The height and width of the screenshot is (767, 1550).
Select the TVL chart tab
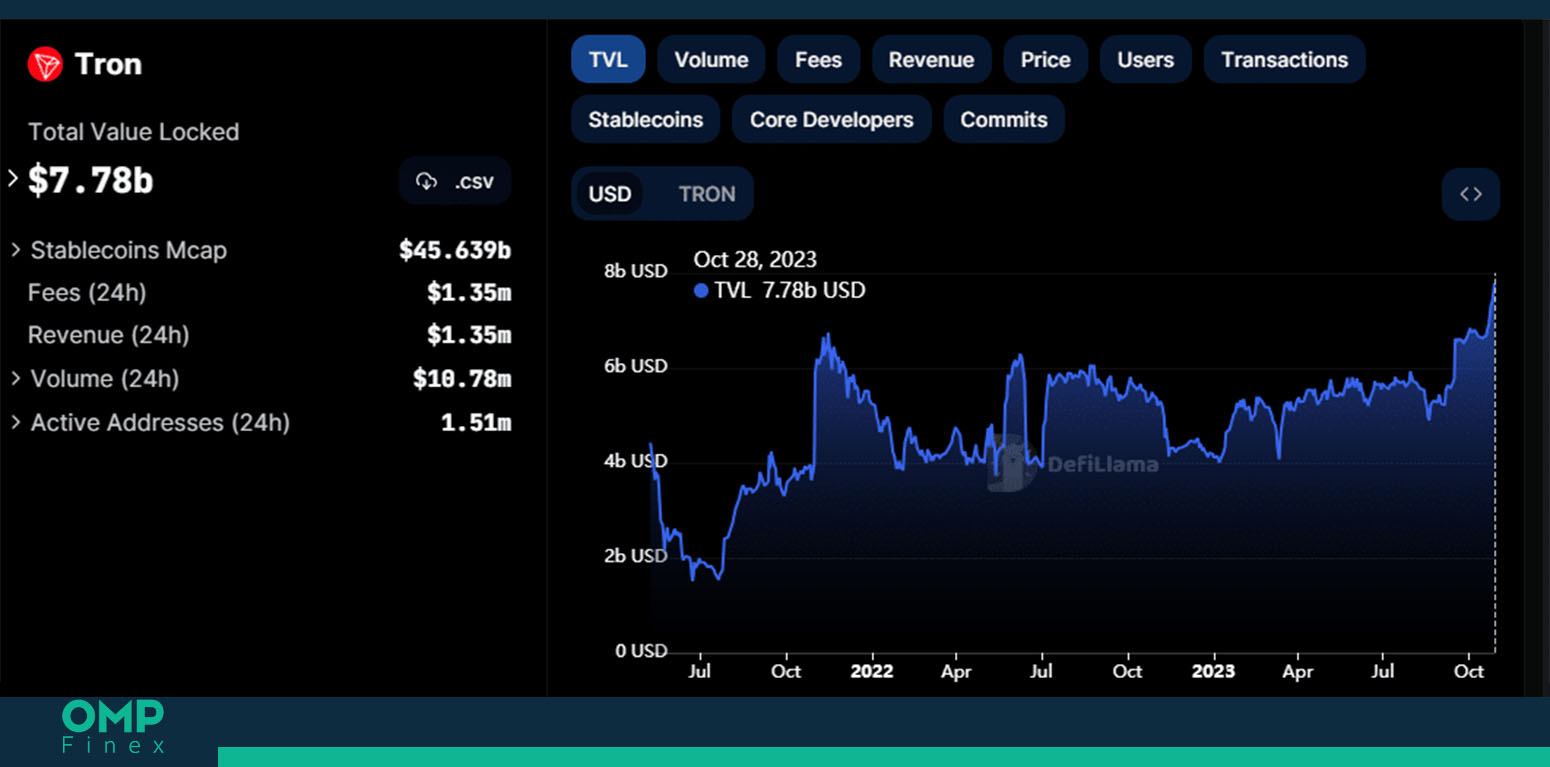click(x=608, y=59)
